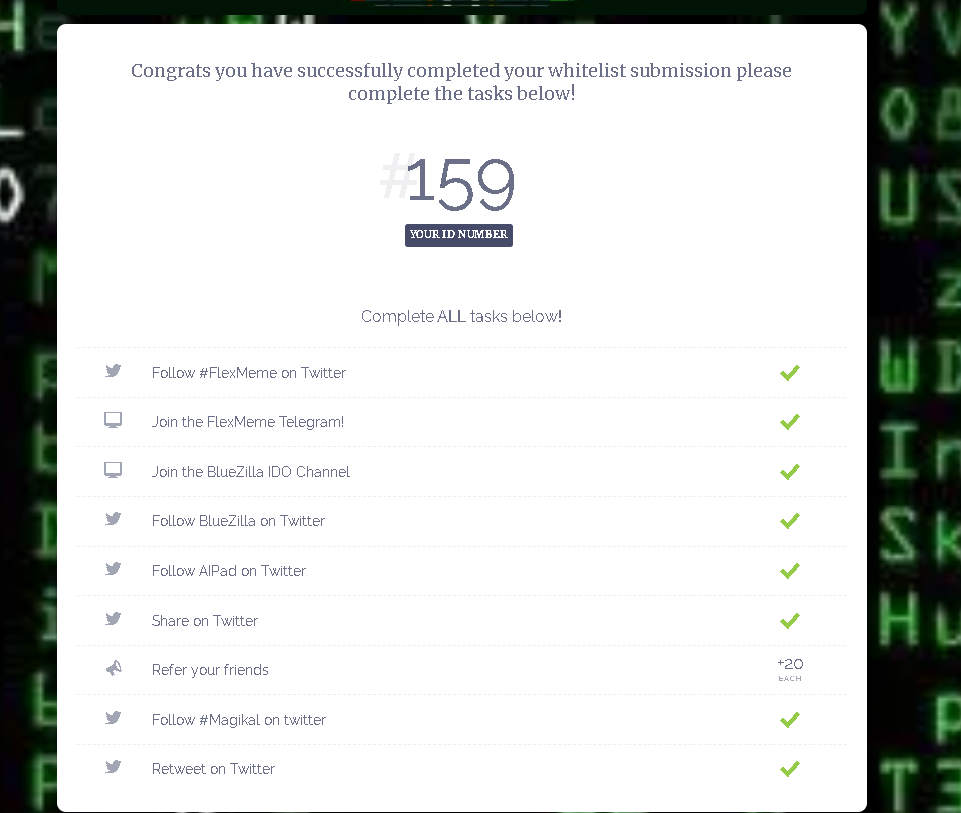Screen dimensions: 961x813
Task: Click the checkmark for Share on Twitter
Action: [x=789, y=621]
